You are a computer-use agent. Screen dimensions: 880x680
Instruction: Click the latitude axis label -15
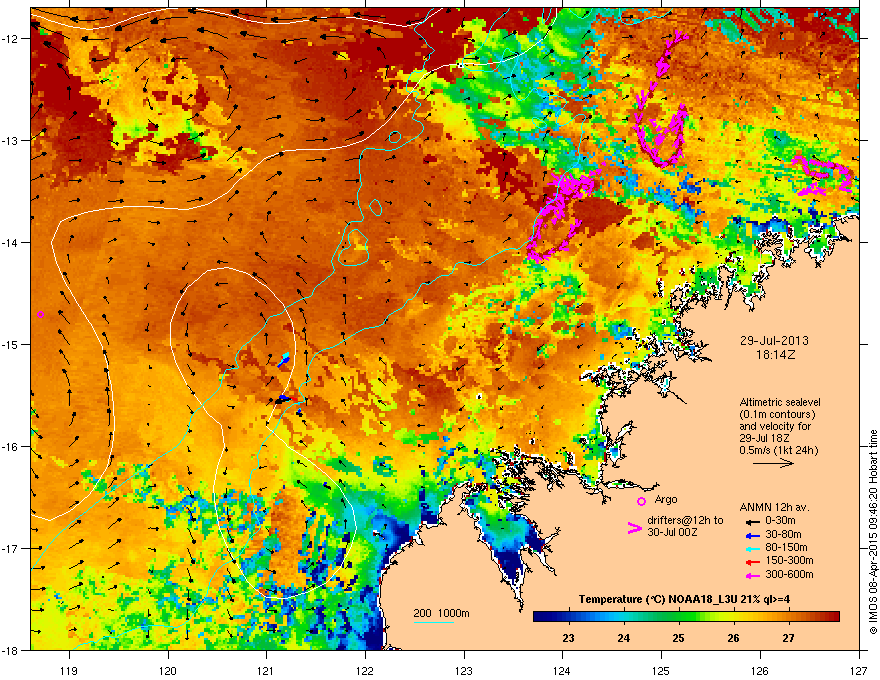[10, 344]
